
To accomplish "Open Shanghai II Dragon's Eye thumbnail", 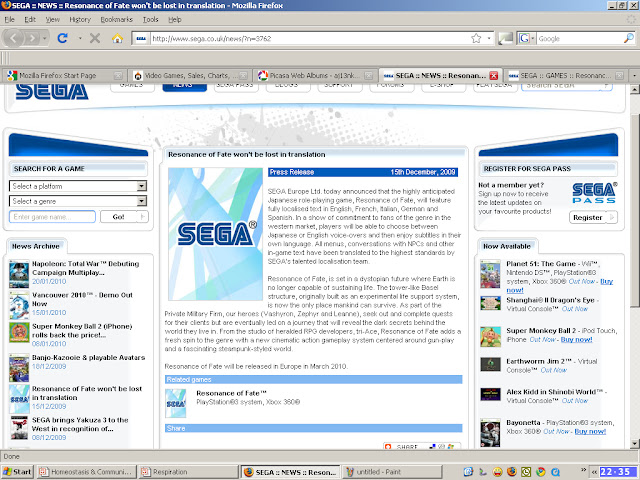I will click(490, 303).
